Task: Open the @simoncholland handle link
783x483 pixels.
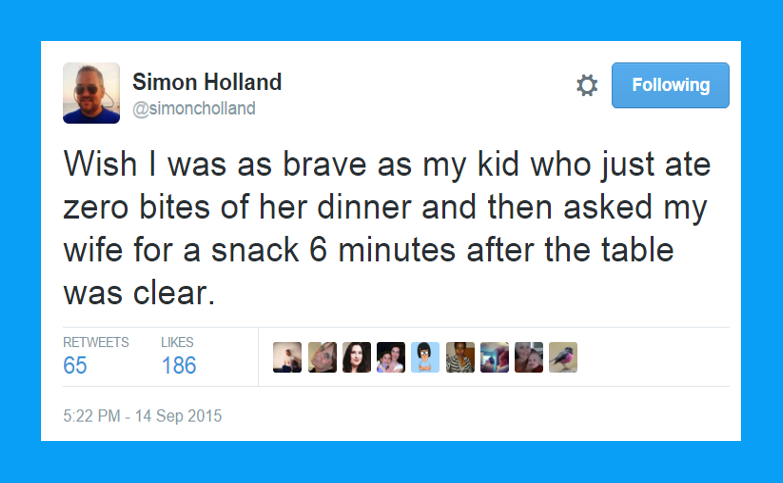Action: coord(194,108)
